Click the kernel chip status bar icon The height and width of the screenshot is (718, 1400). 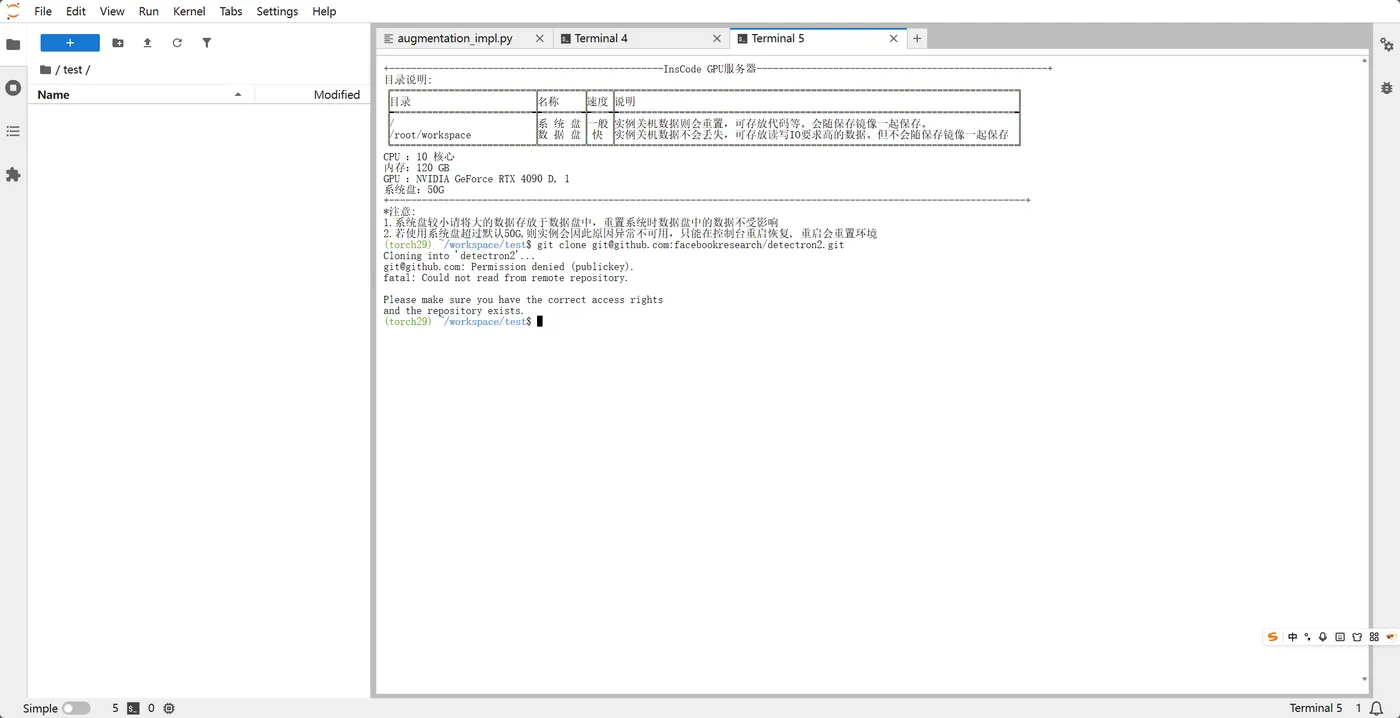(169, 708)
